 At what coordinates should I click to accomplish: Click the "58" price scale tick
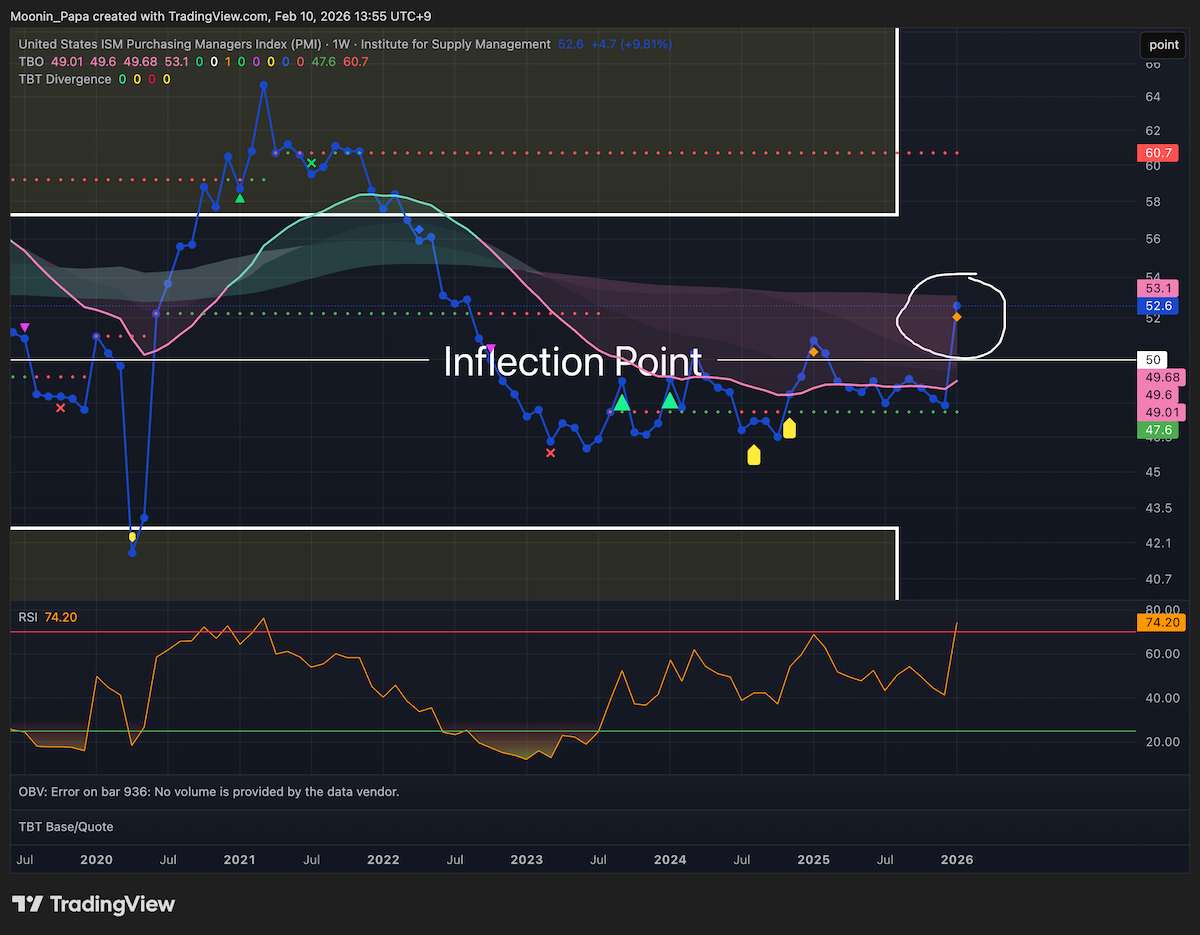pyautogui.click(x=1153, y=202)
